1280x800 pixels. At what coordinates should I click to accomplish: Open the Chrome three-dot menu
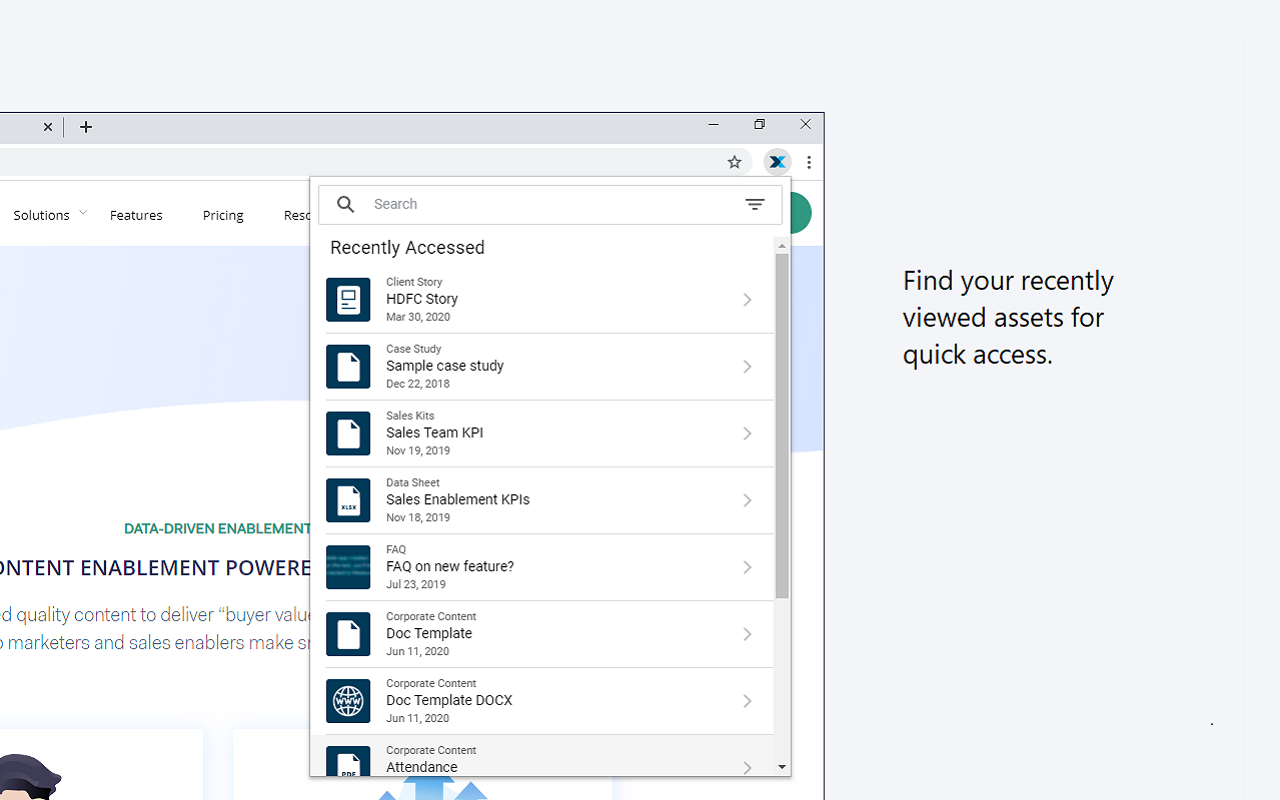809,162
